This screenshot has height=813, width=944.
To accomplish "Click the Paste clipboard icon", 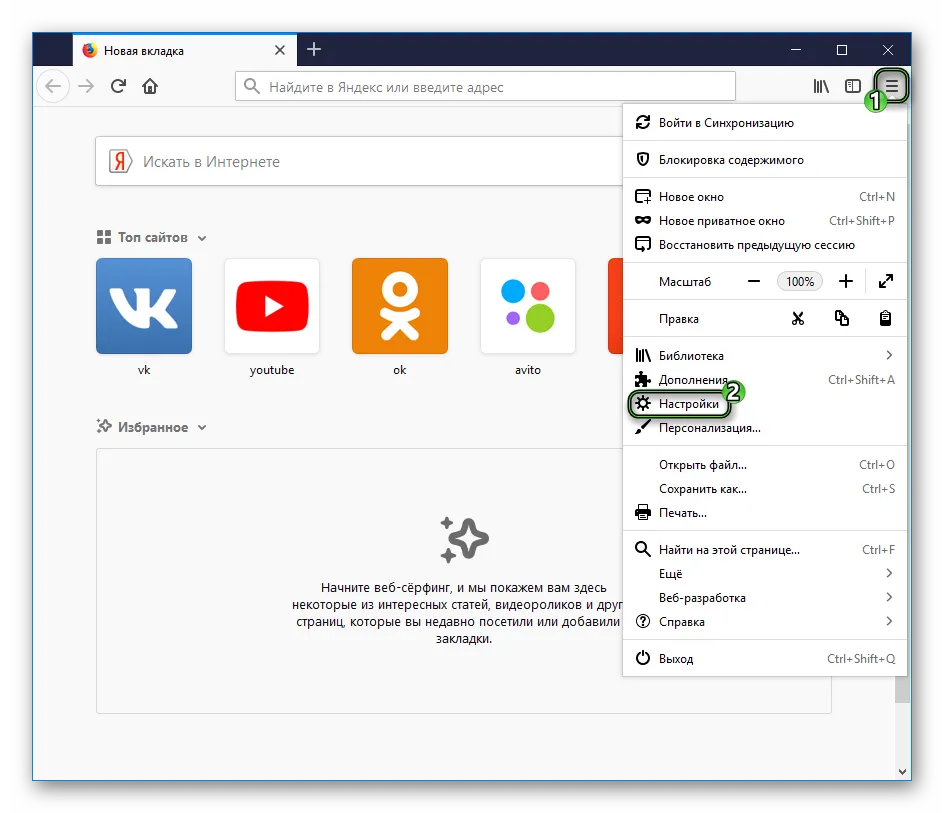I will pos(885,318).
